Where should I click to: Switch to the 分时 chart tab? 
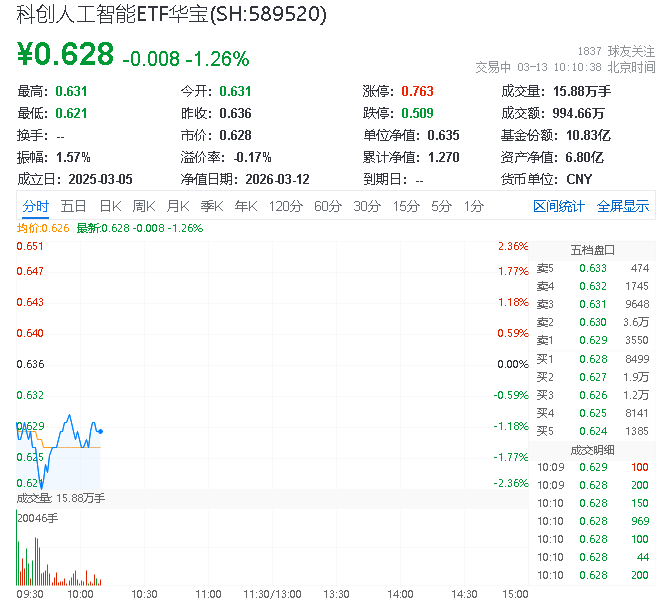(x=35, y=206)
